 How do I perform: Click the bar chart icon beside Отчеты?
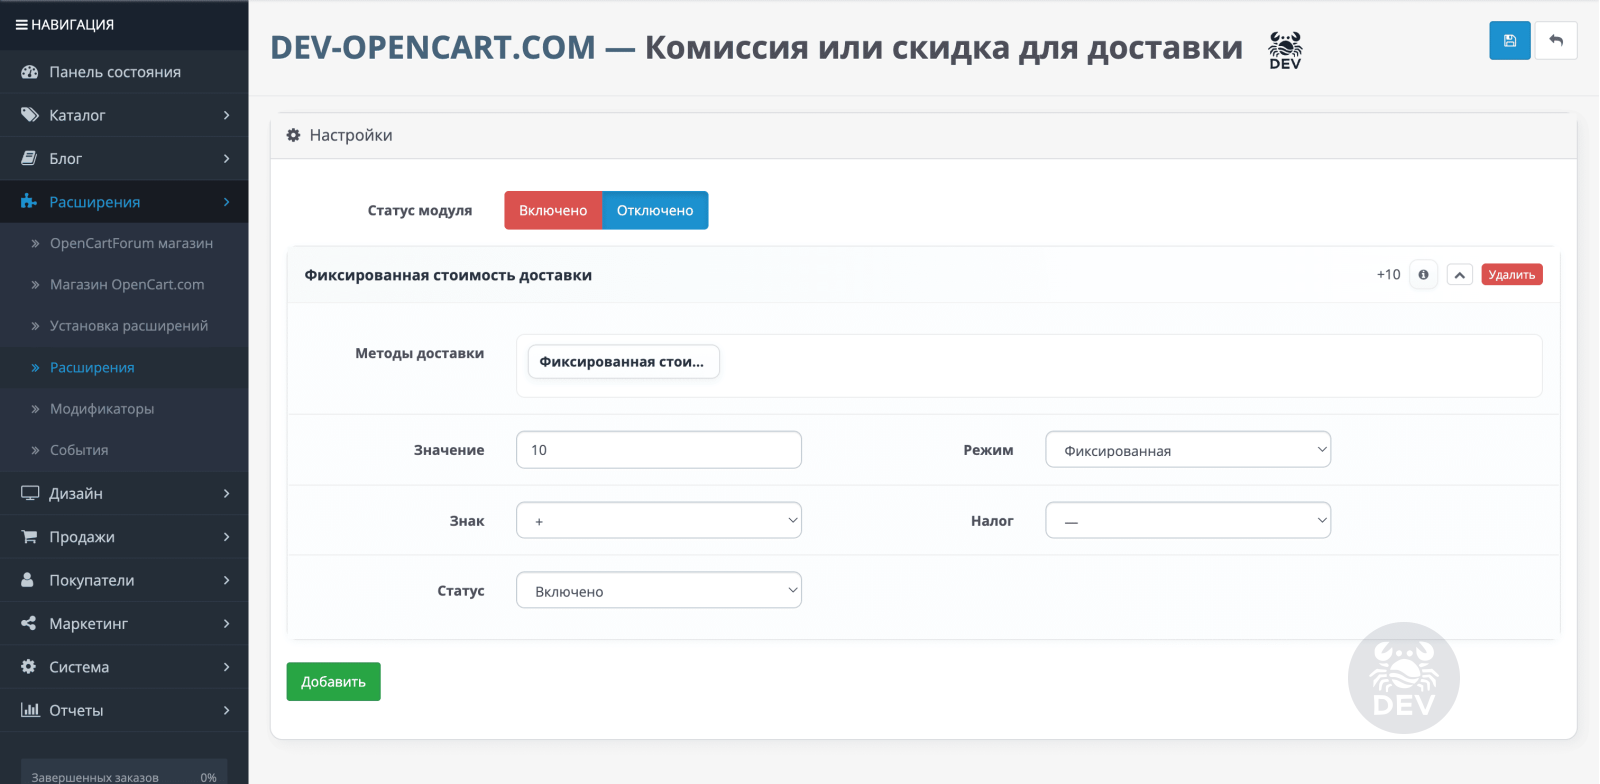(30, 710)
